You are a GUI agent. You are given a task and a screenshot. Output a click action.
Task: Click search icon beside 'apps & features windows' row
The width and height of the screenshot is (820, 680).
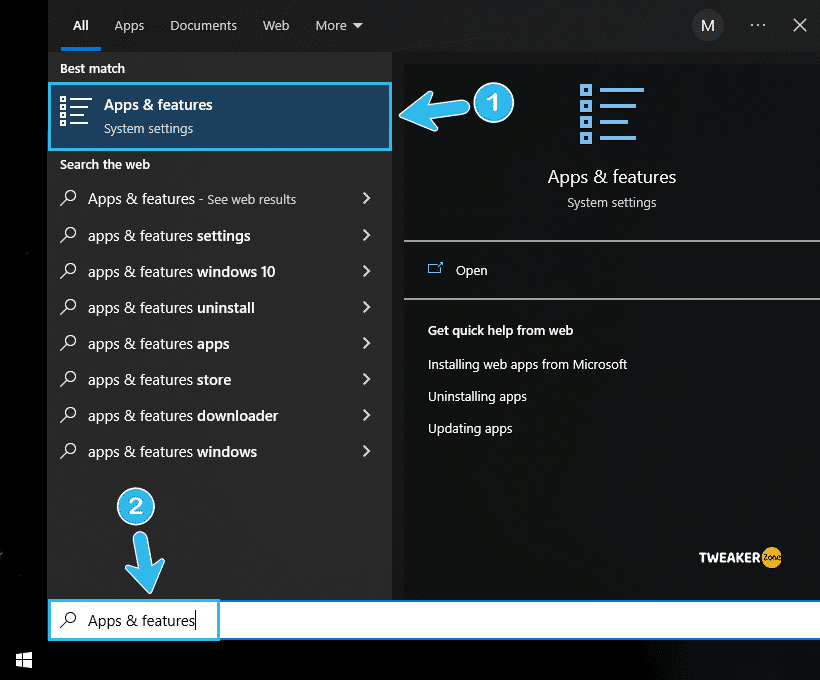[x=69, y=451]
